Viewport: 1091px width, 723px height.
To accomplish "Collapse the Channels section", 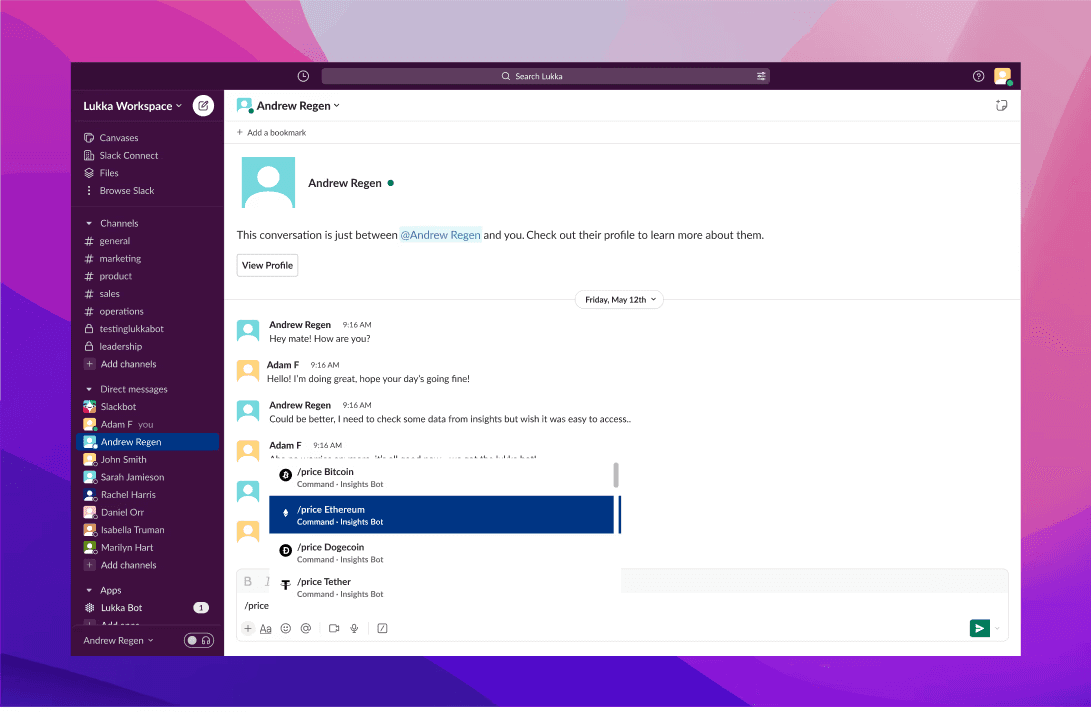I will pos(88,223).
